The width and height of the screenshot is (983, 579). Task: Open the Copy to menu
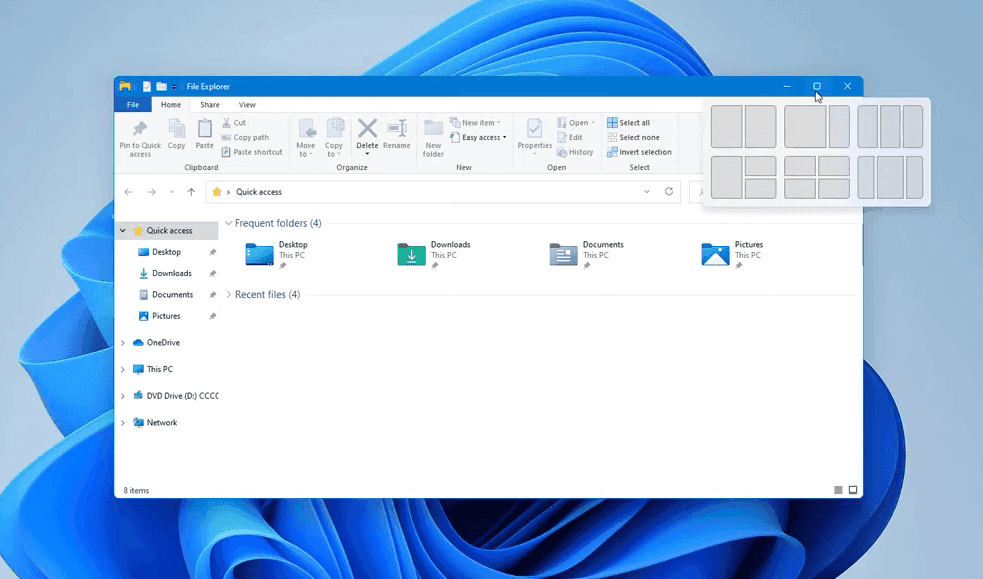(334, 138)
